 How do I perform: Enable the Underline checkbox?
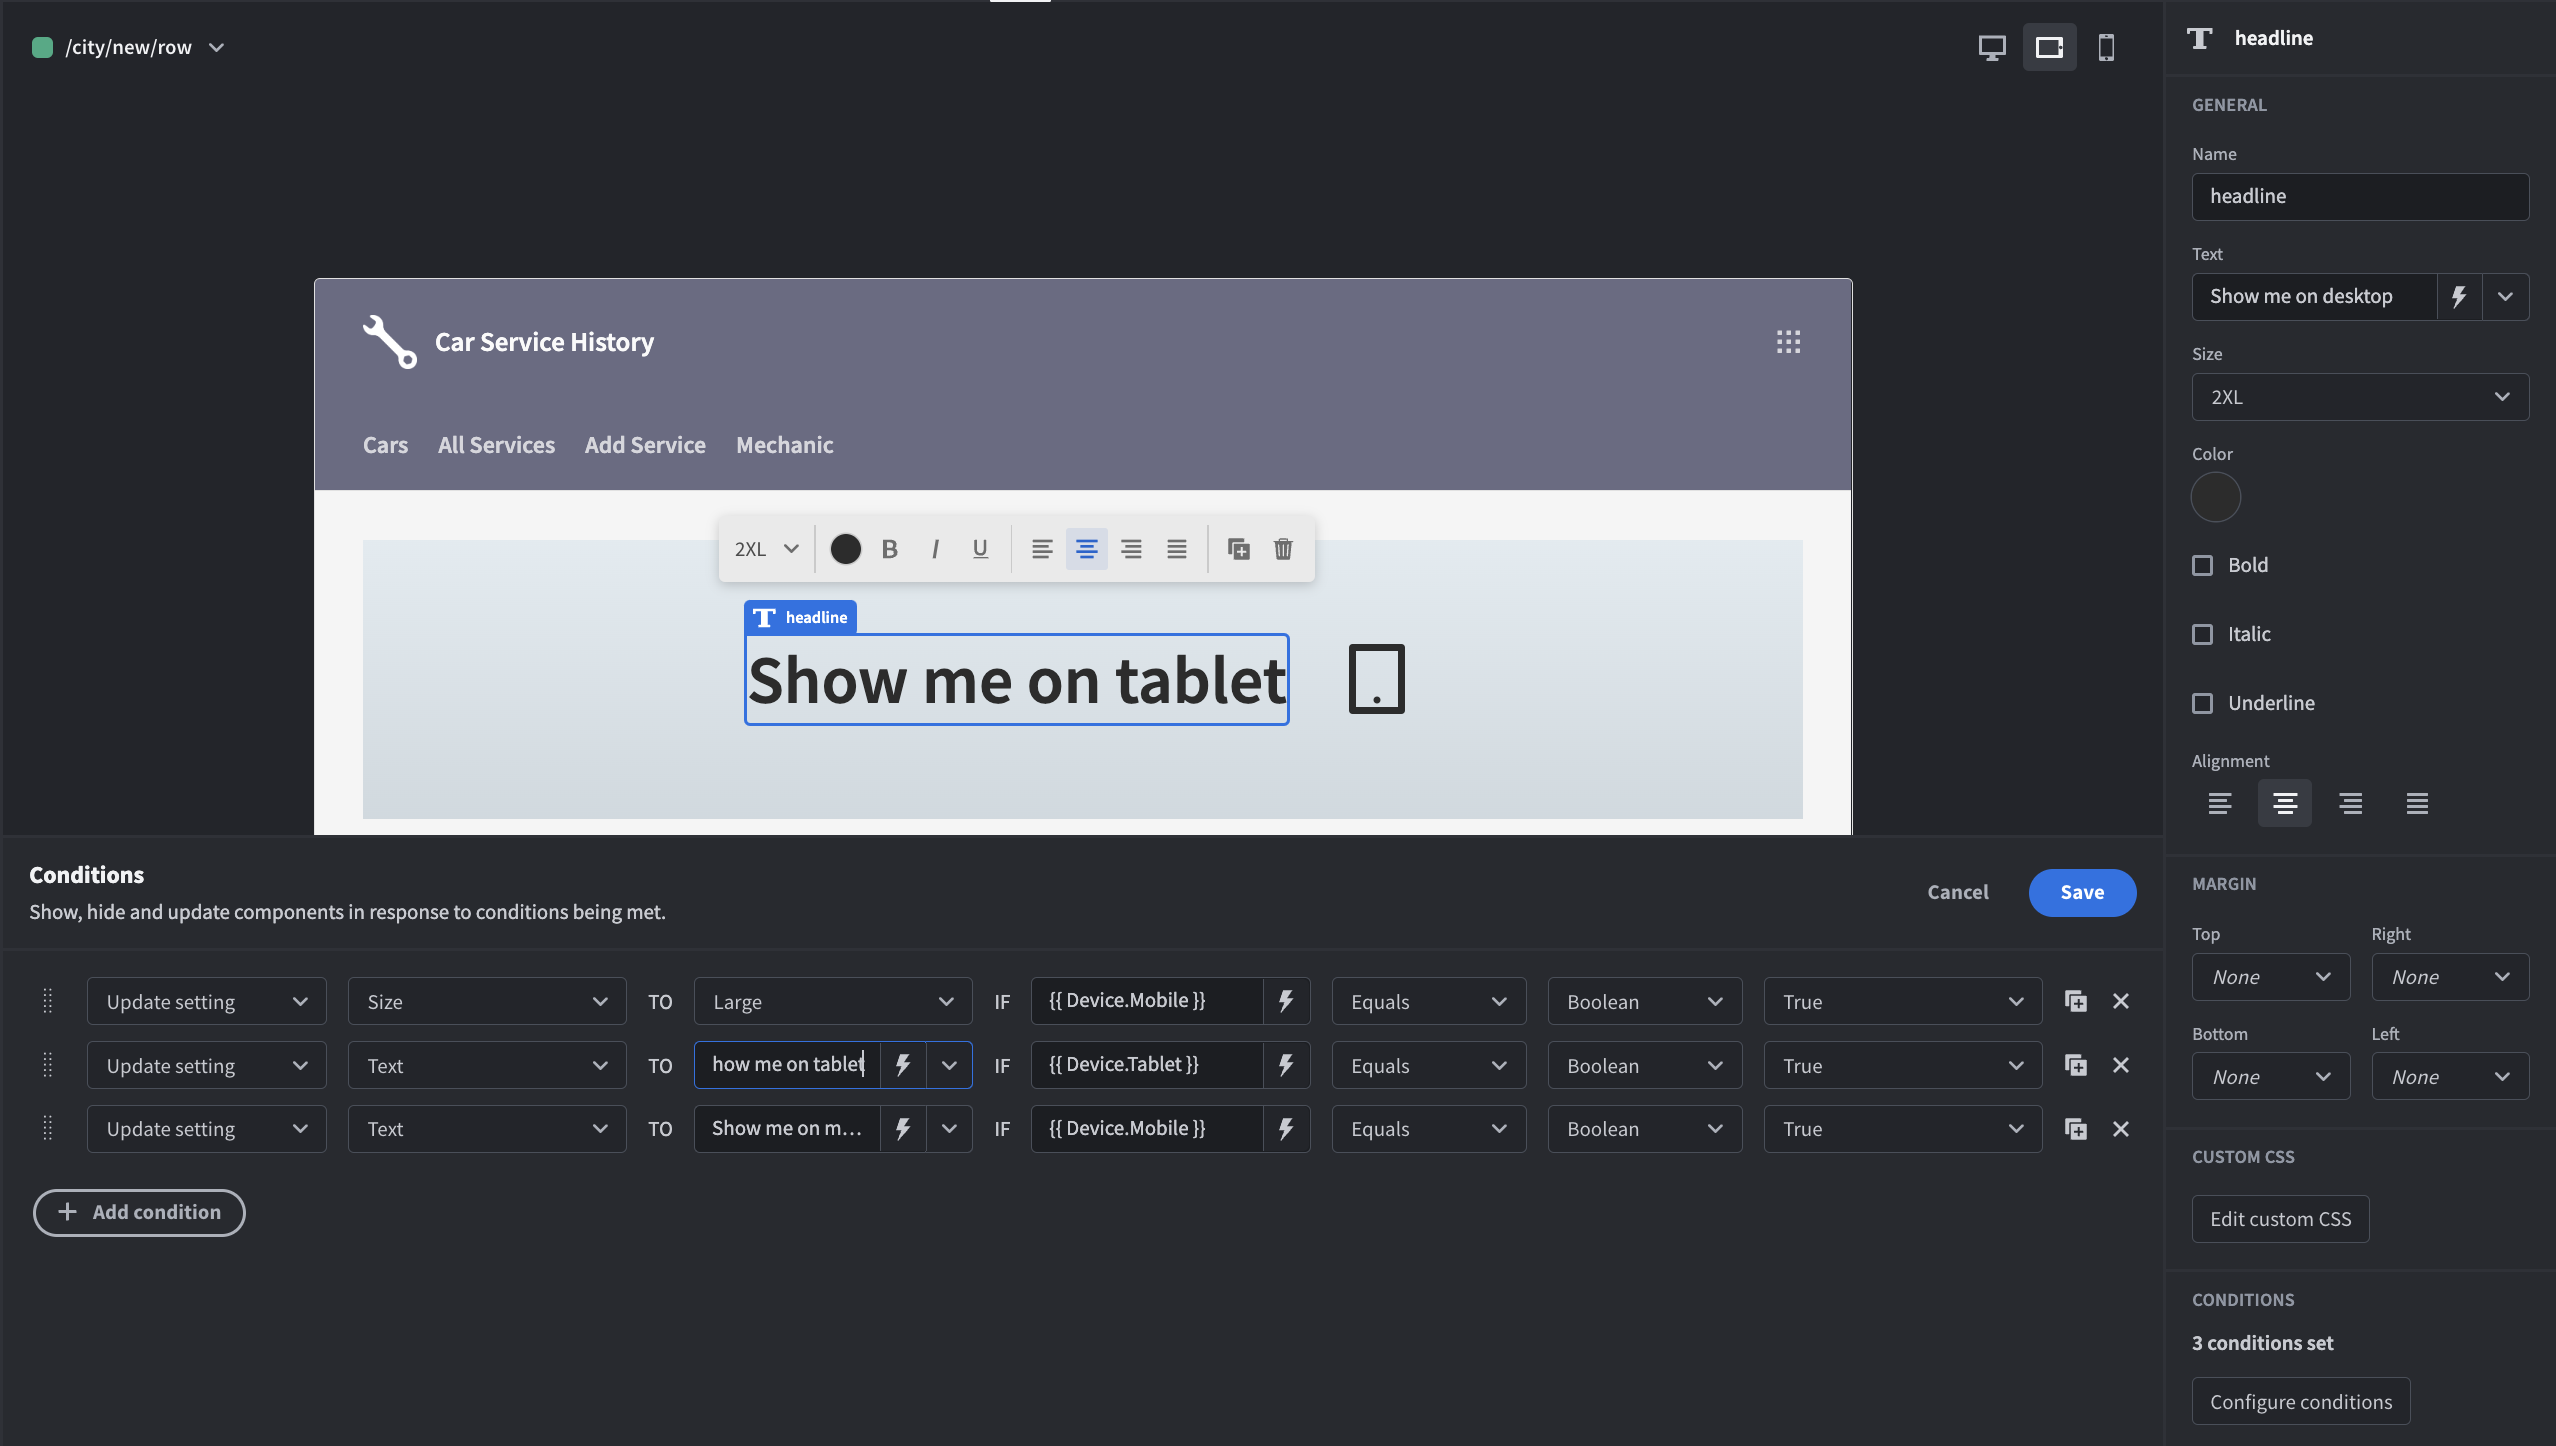tap(2202, 704)
